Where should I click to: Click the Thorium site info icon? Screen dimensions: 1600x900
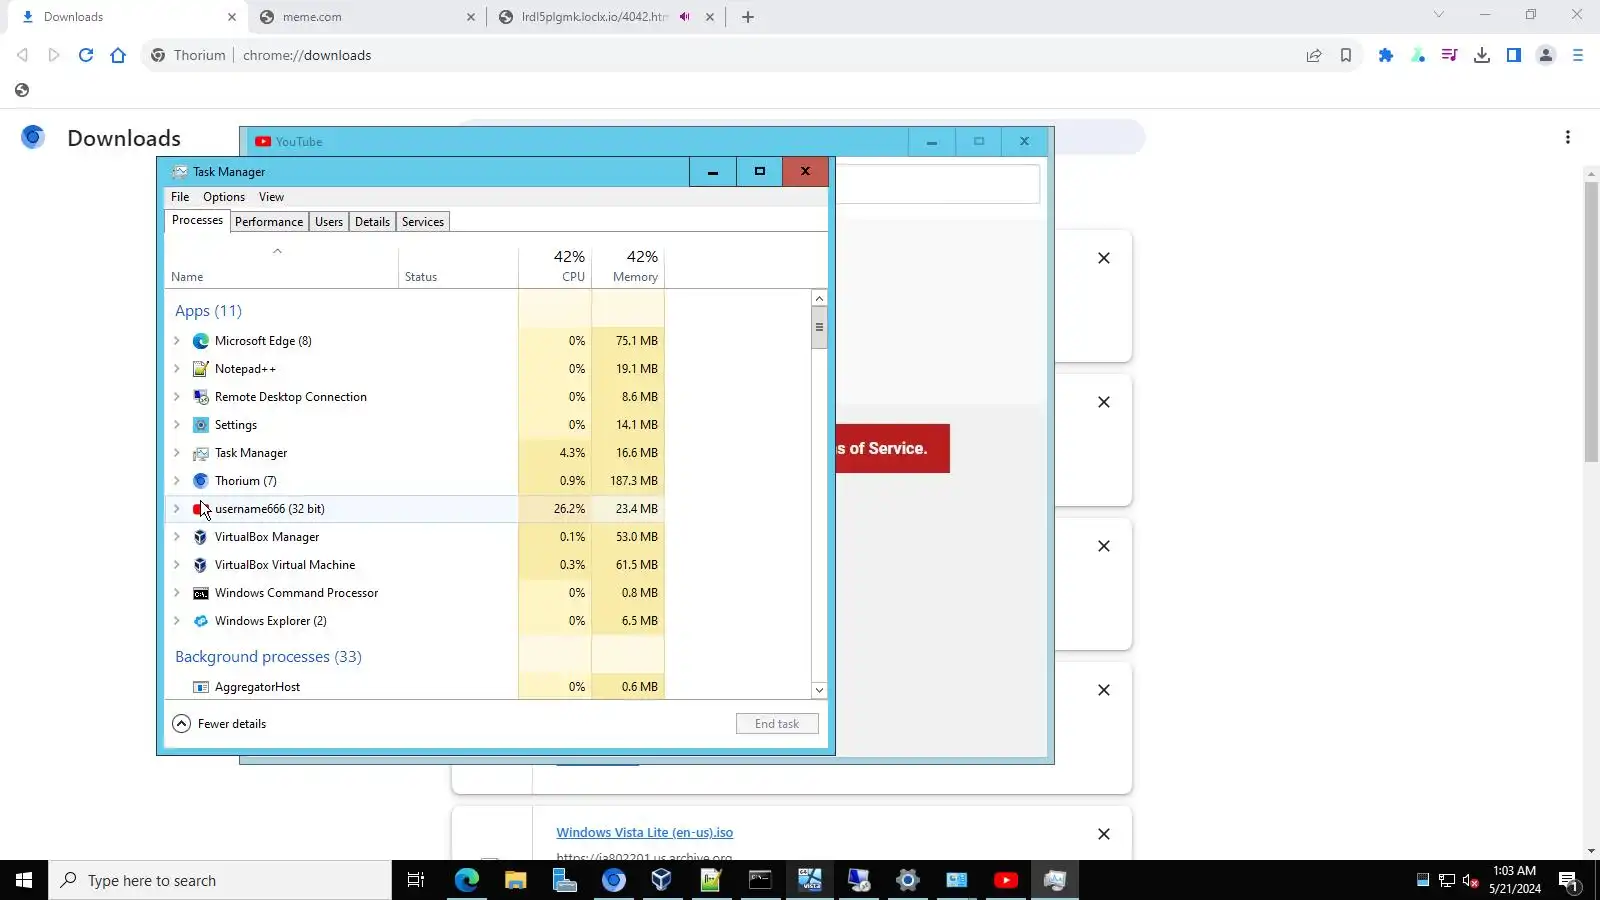(158, 55)
